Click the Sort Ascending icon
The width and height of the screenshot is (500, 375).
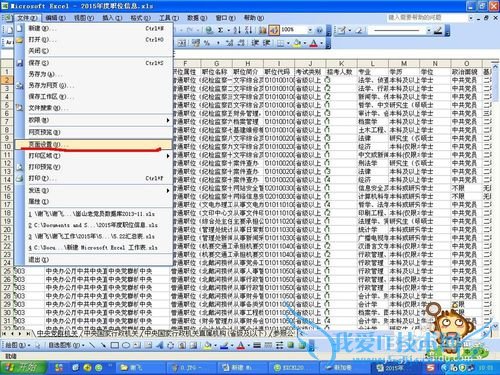pos(237,30)
